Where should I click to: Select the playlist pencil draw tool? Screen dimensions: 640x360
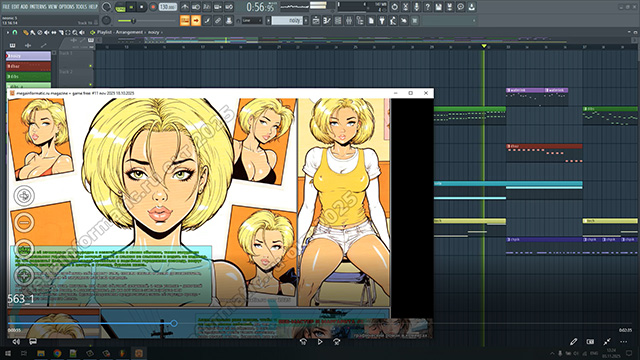[x=25, y=32]
